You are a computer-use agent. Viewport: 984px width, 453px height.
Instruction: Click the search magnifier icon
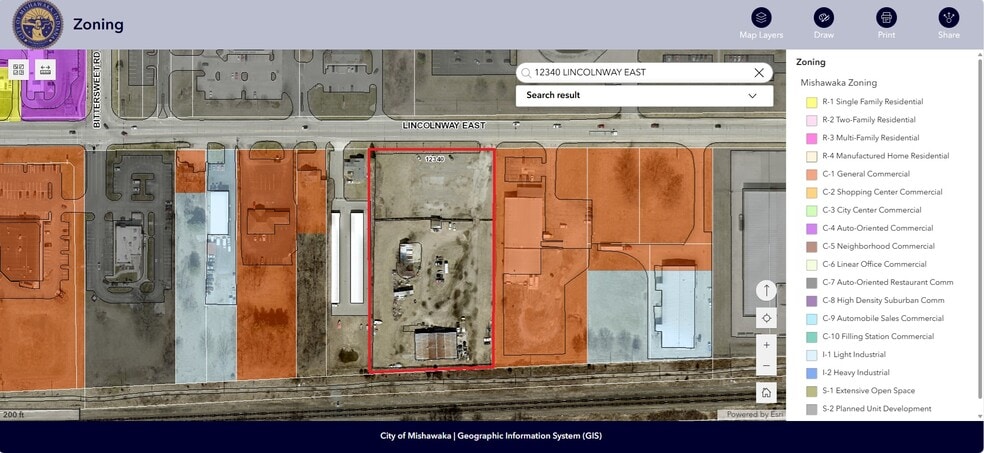point(526,73)
